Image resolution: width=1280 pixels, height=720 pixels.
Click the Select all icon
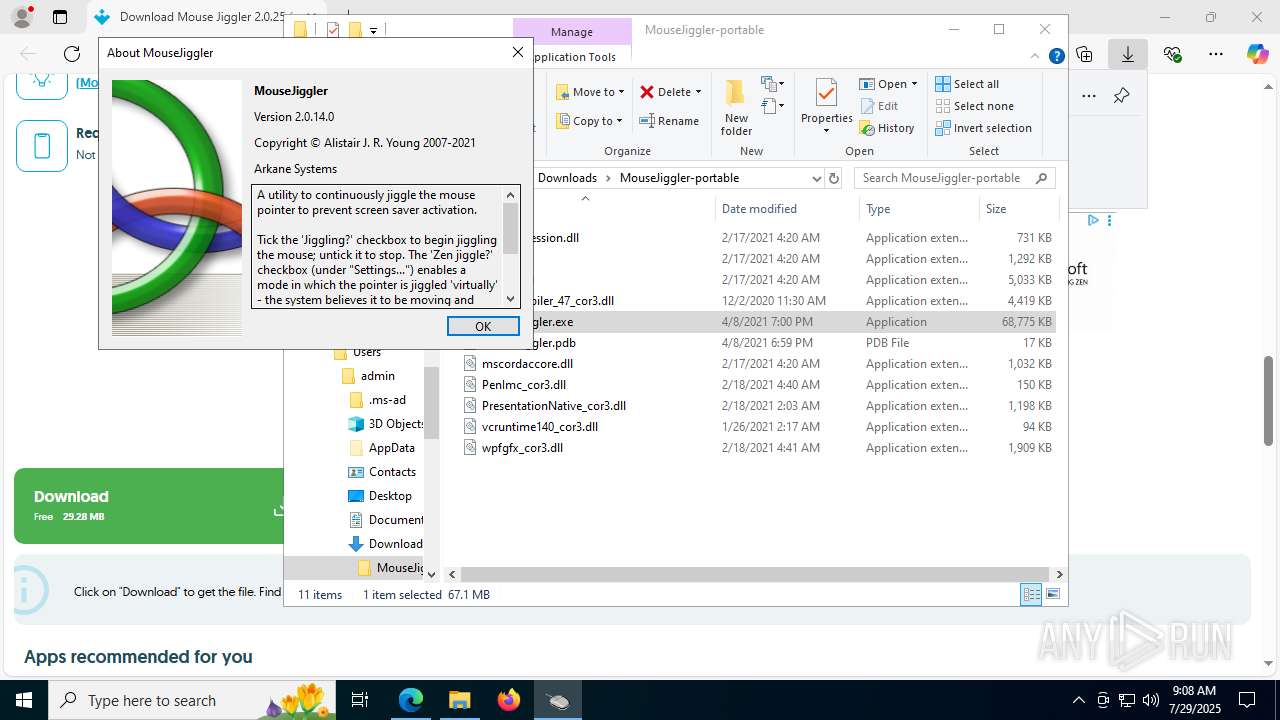click(943, 84)
